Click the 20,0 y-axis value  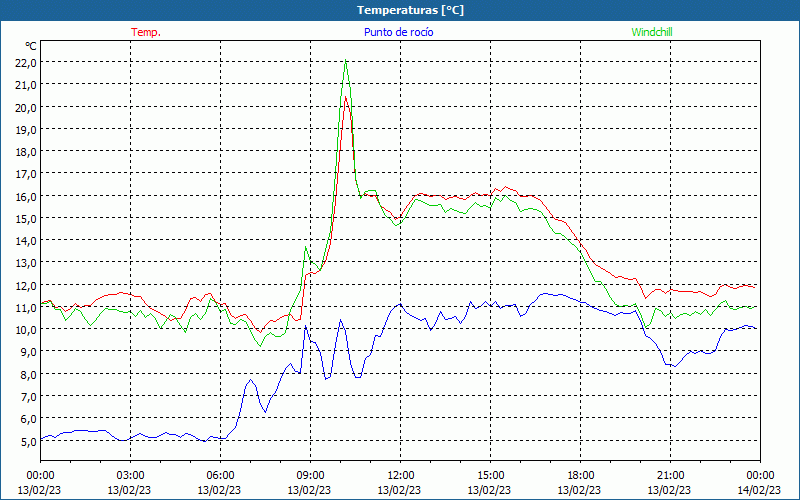pos(27,107)
